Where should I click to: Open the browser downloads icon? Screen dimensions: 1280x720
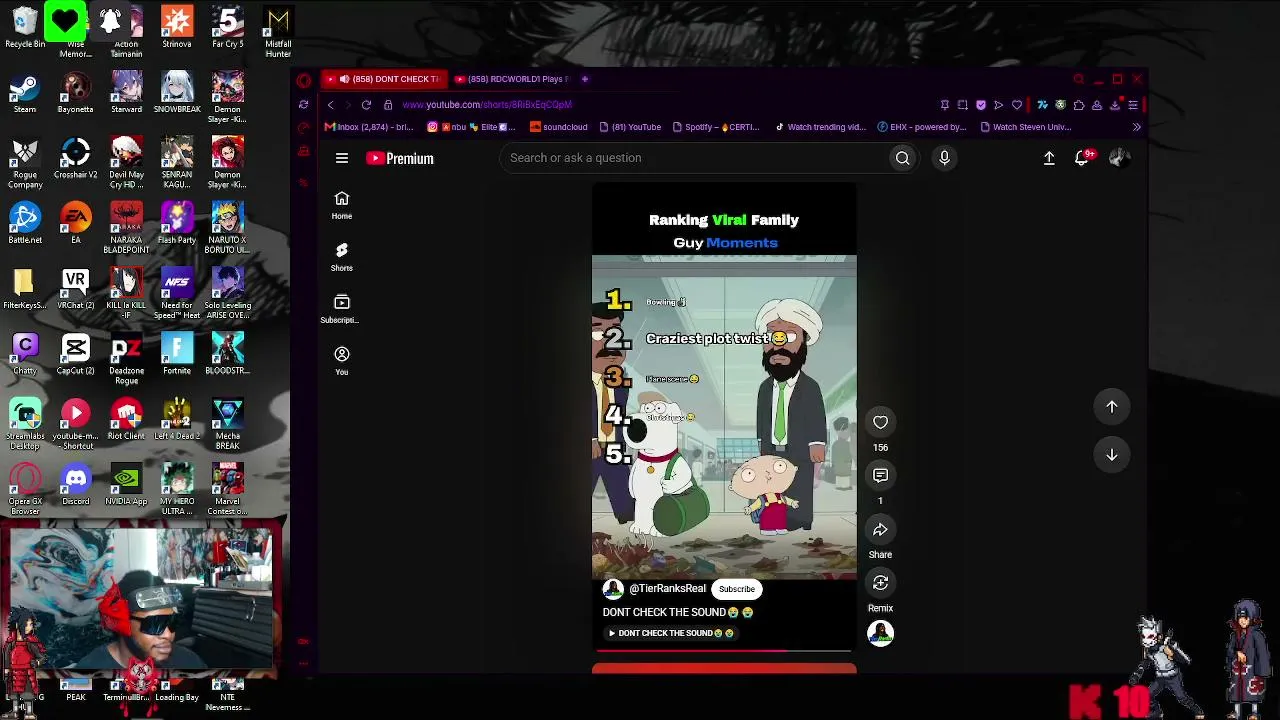[x=1115, y=105]
